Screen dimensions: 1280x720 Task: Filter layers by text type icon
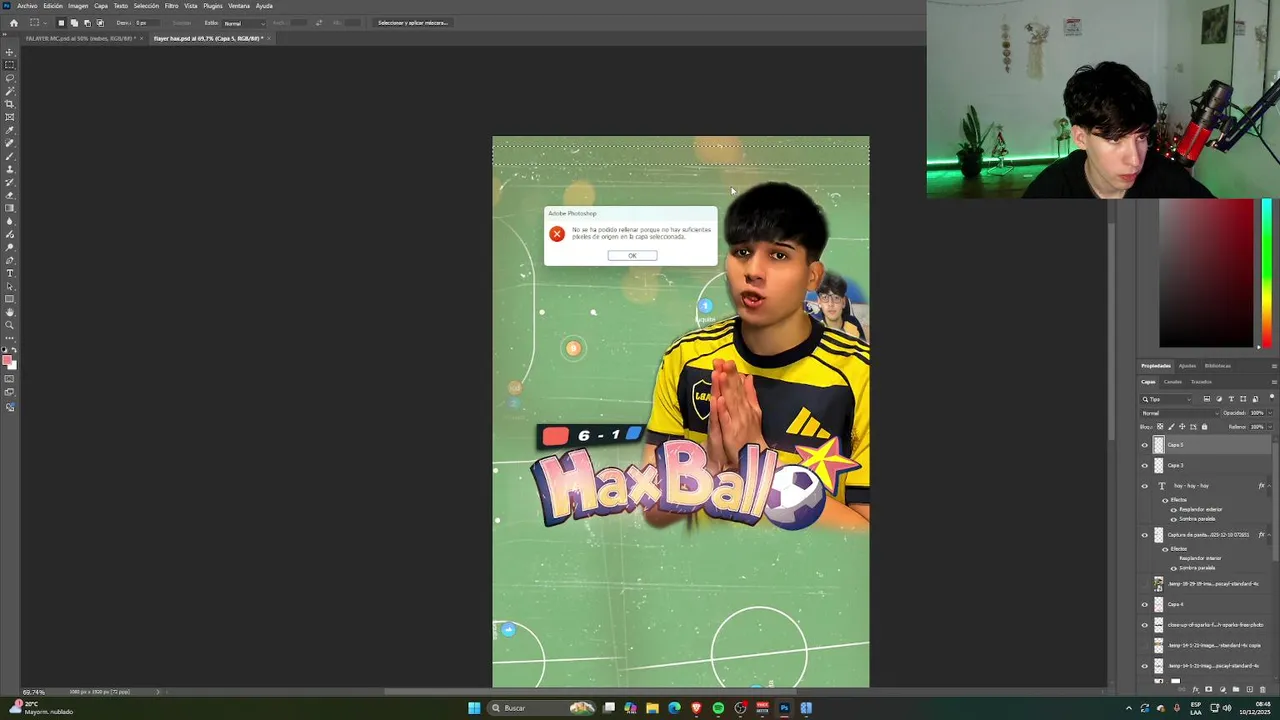[1231, 399]
